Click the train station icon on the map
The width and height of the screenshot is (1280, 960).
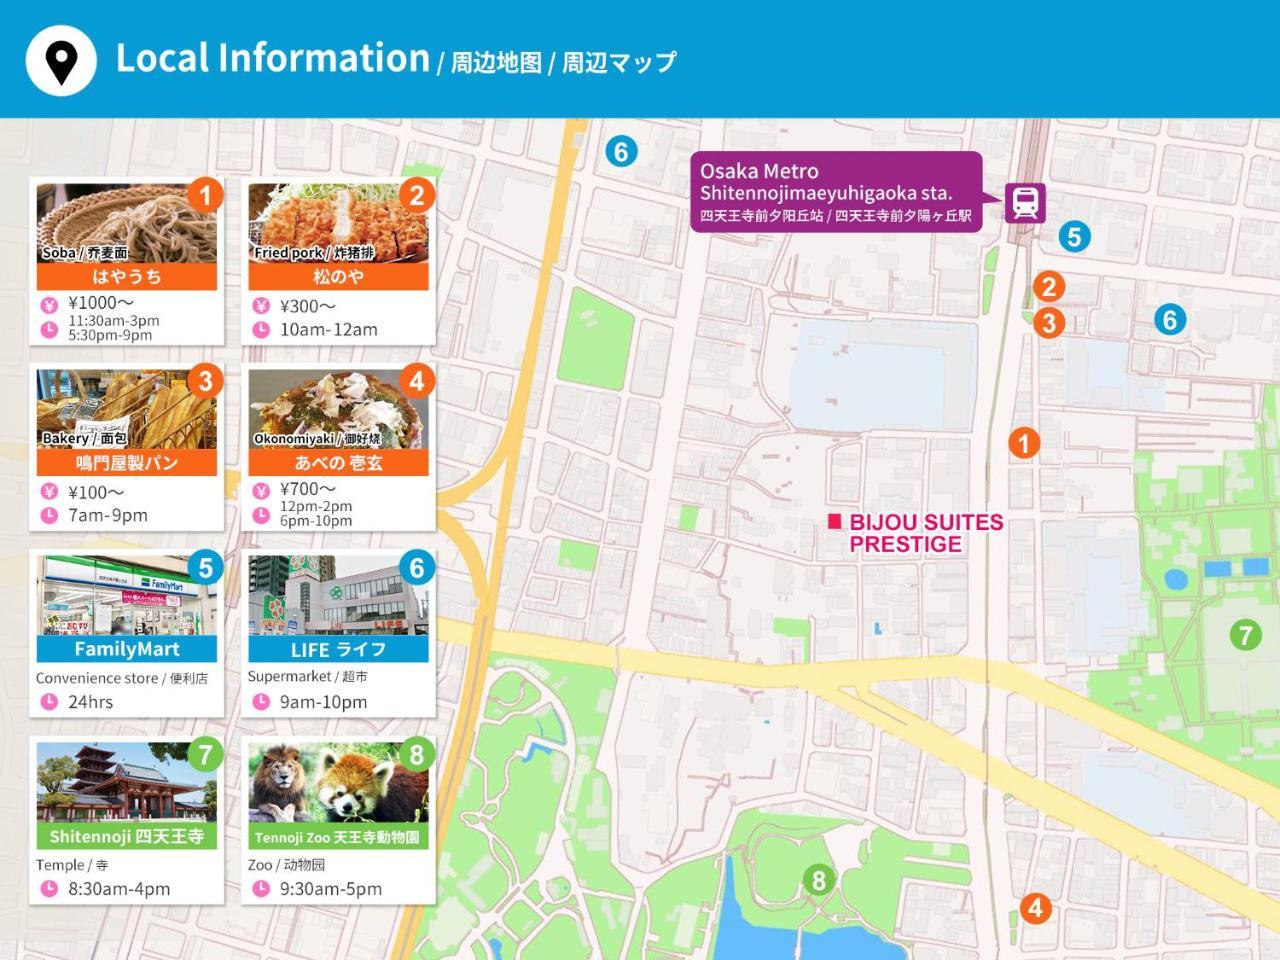pyautogui.click(x=1025, y=203)
